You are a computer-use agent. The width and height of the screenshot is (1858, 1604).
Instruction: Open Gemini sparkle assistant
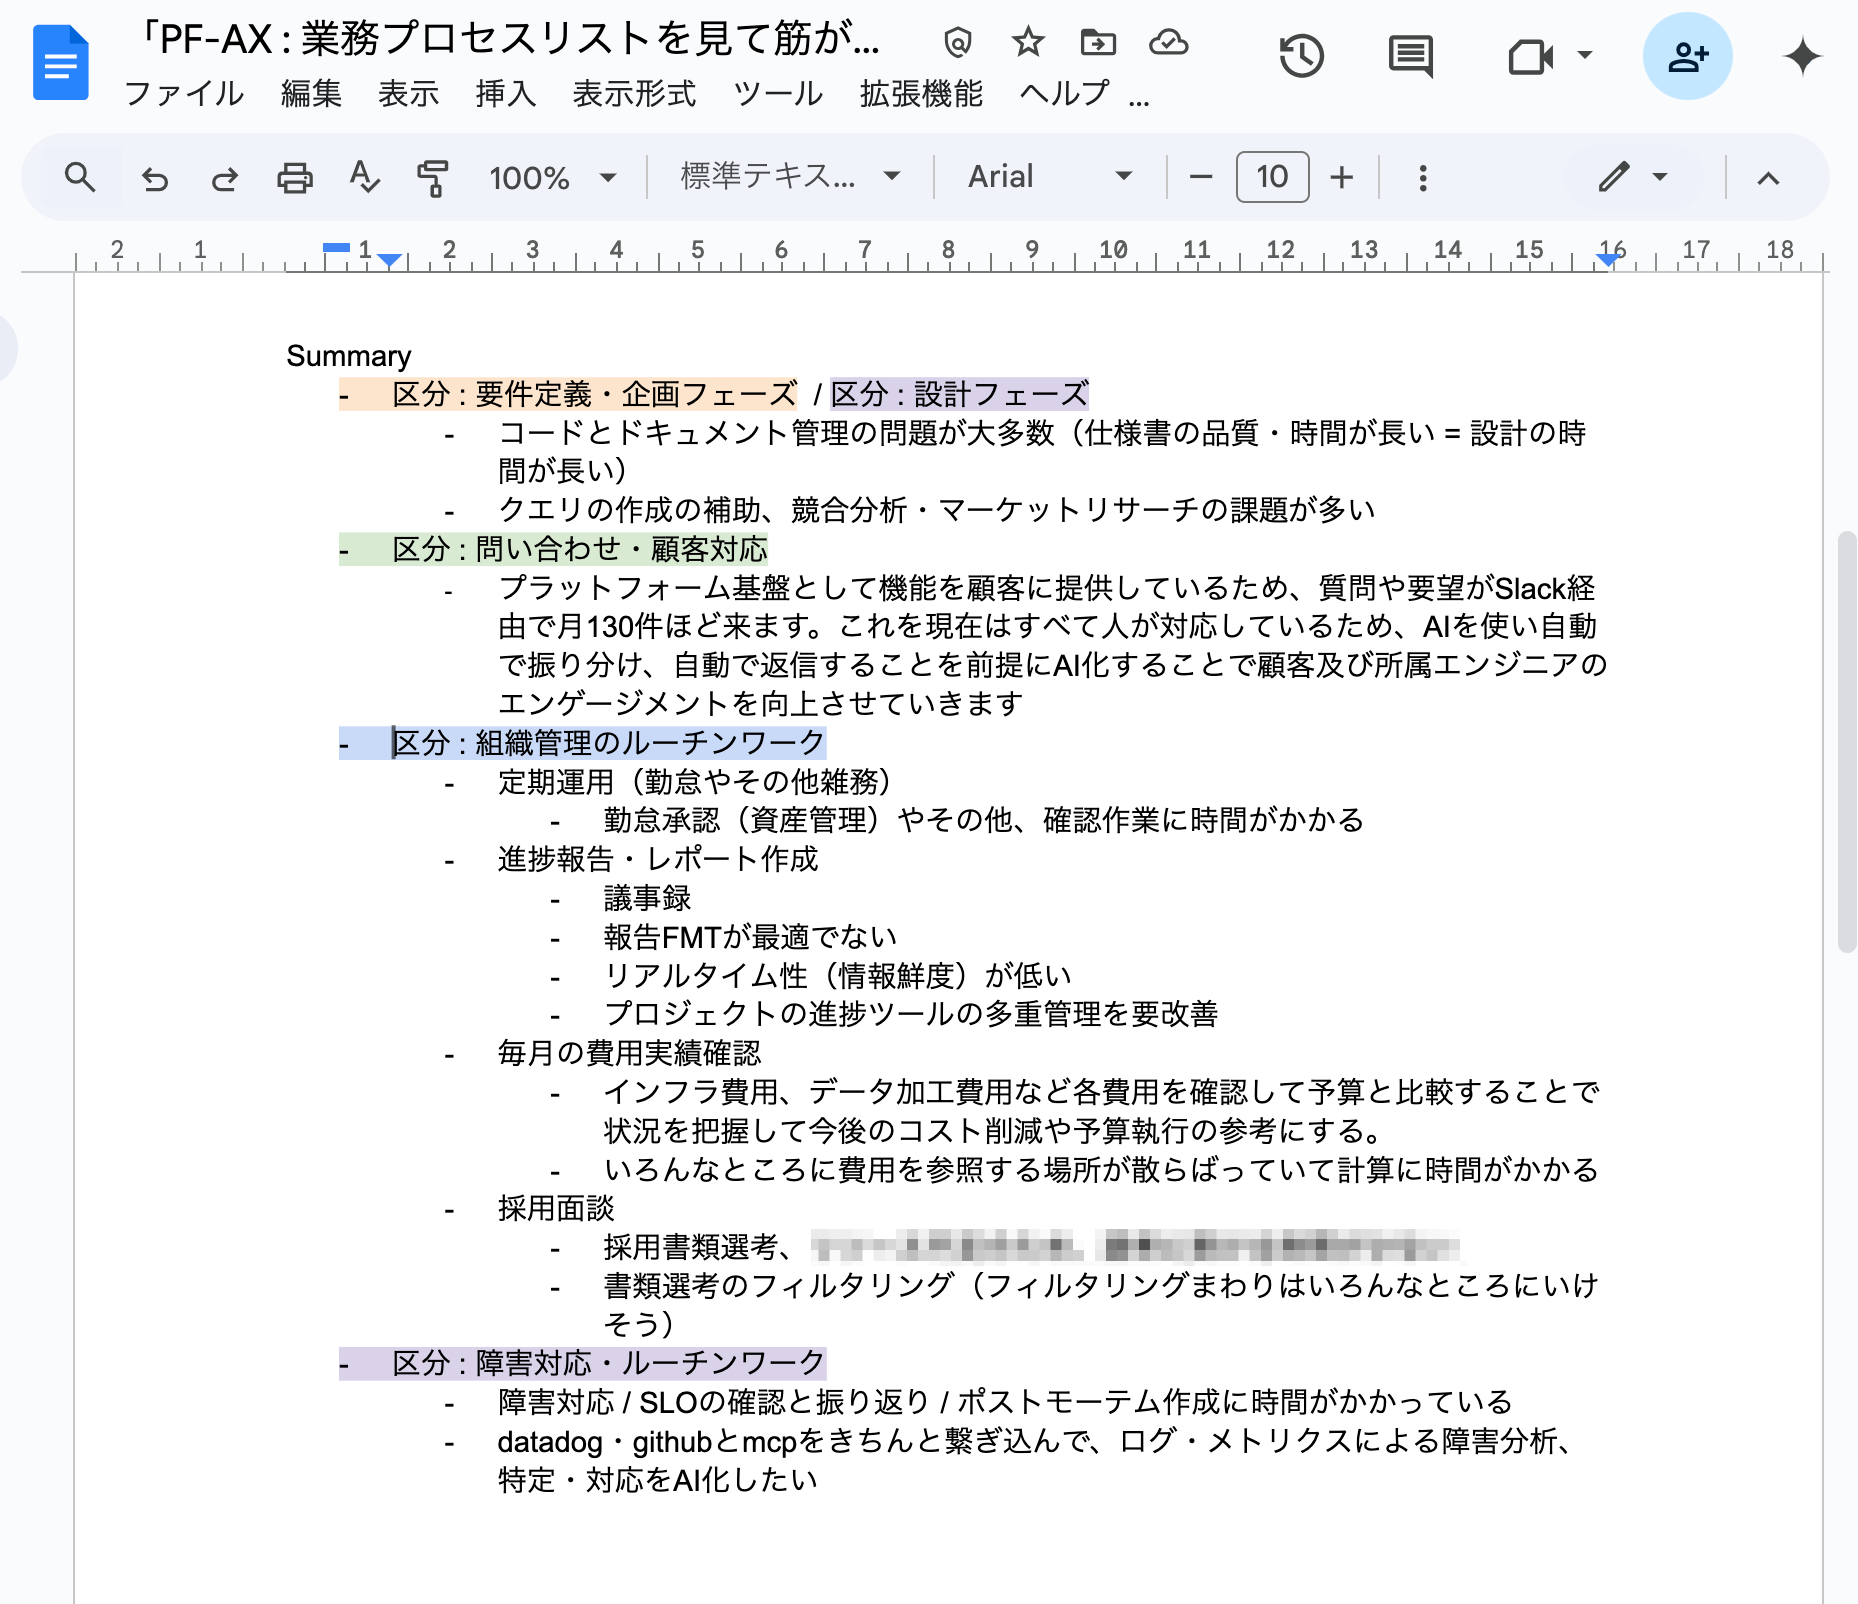[x=1802, y=56]
